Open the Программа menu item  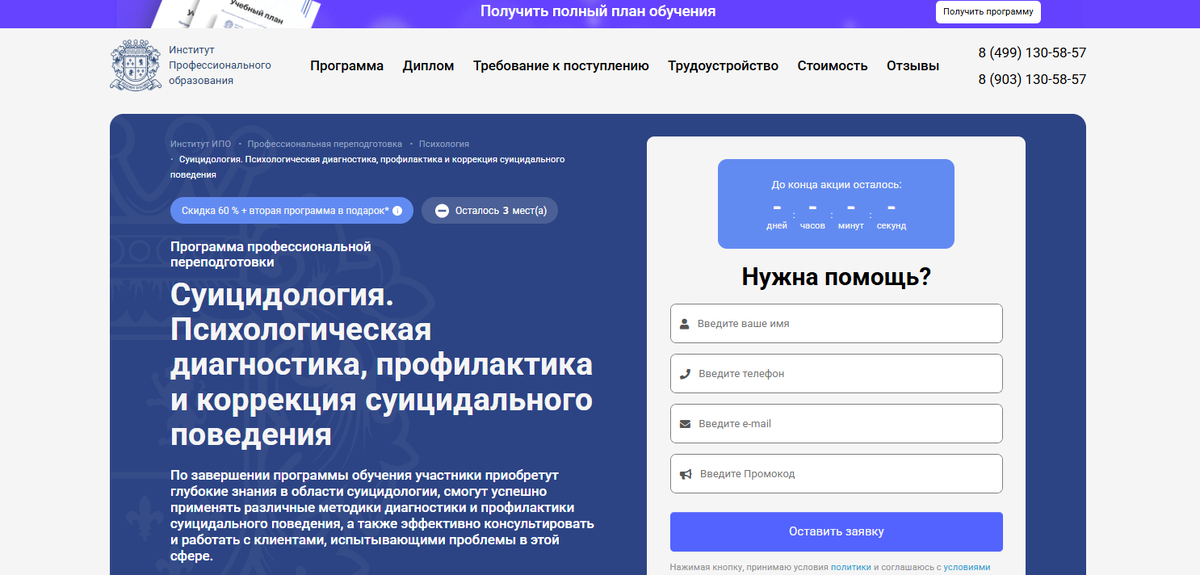[347, 66]
